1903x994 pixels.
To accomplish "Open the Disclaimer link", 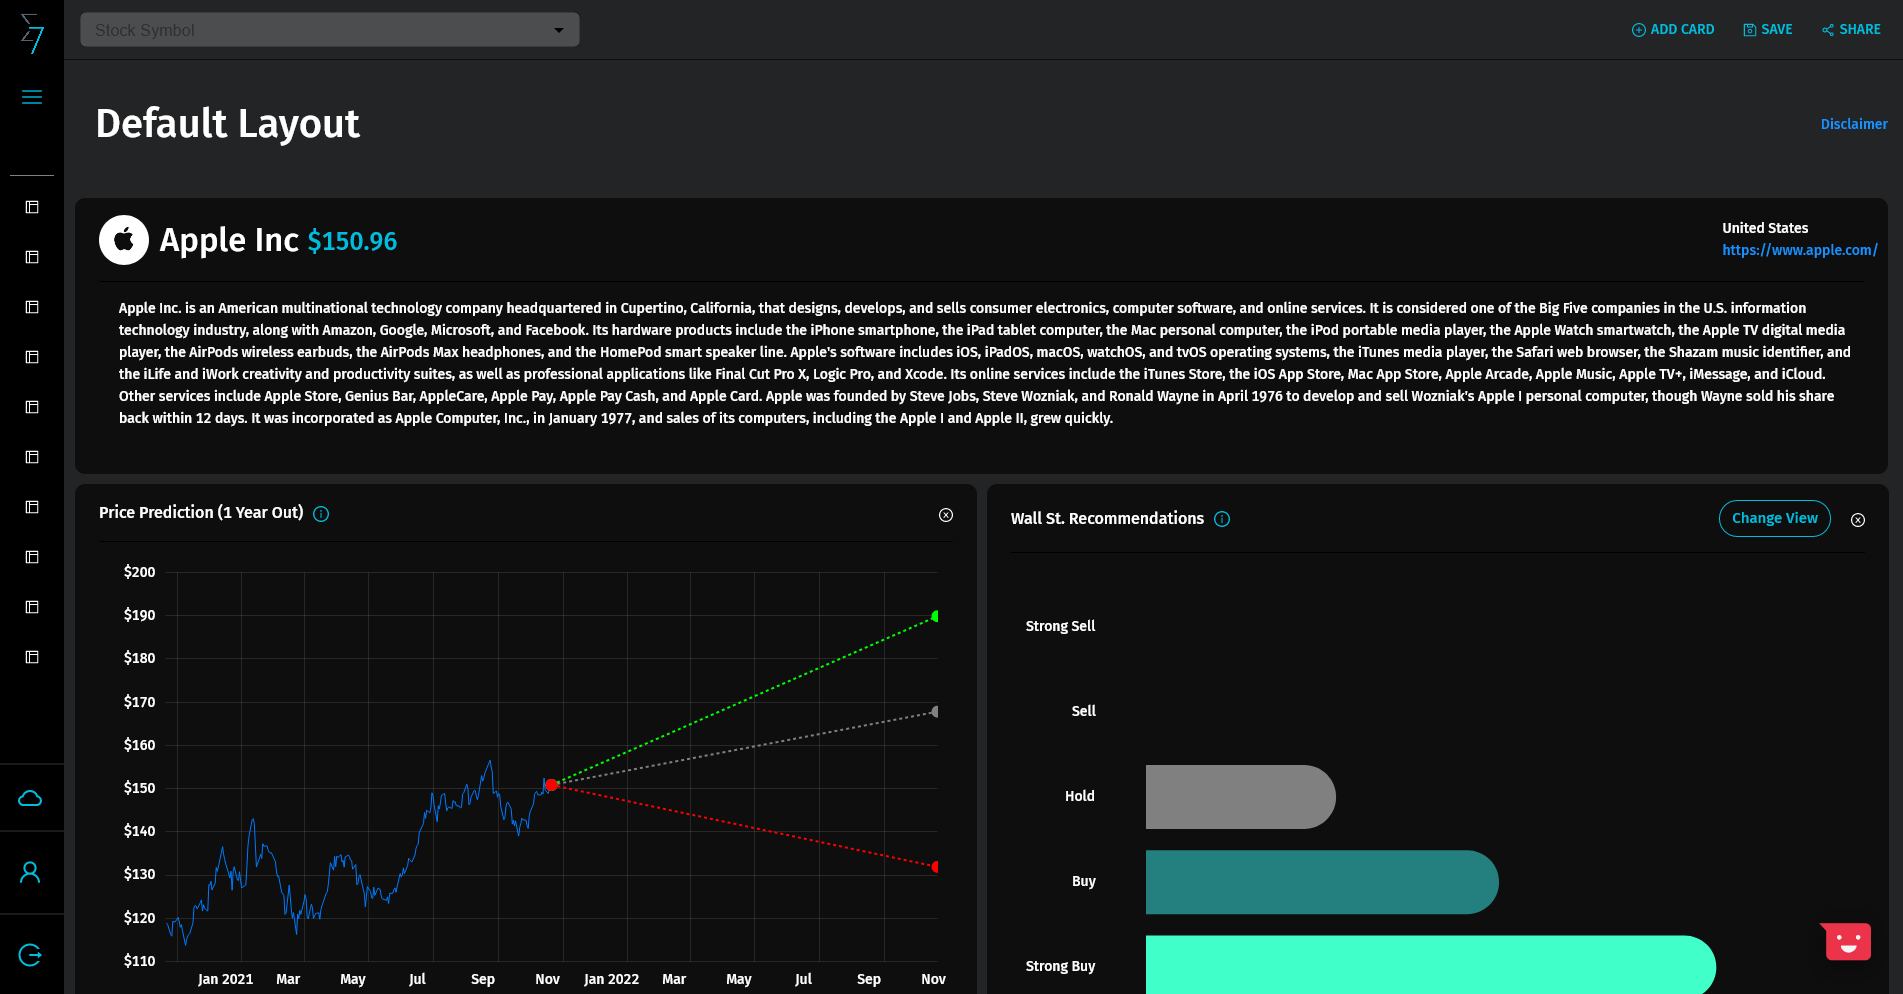I will tap(1854, 124).
